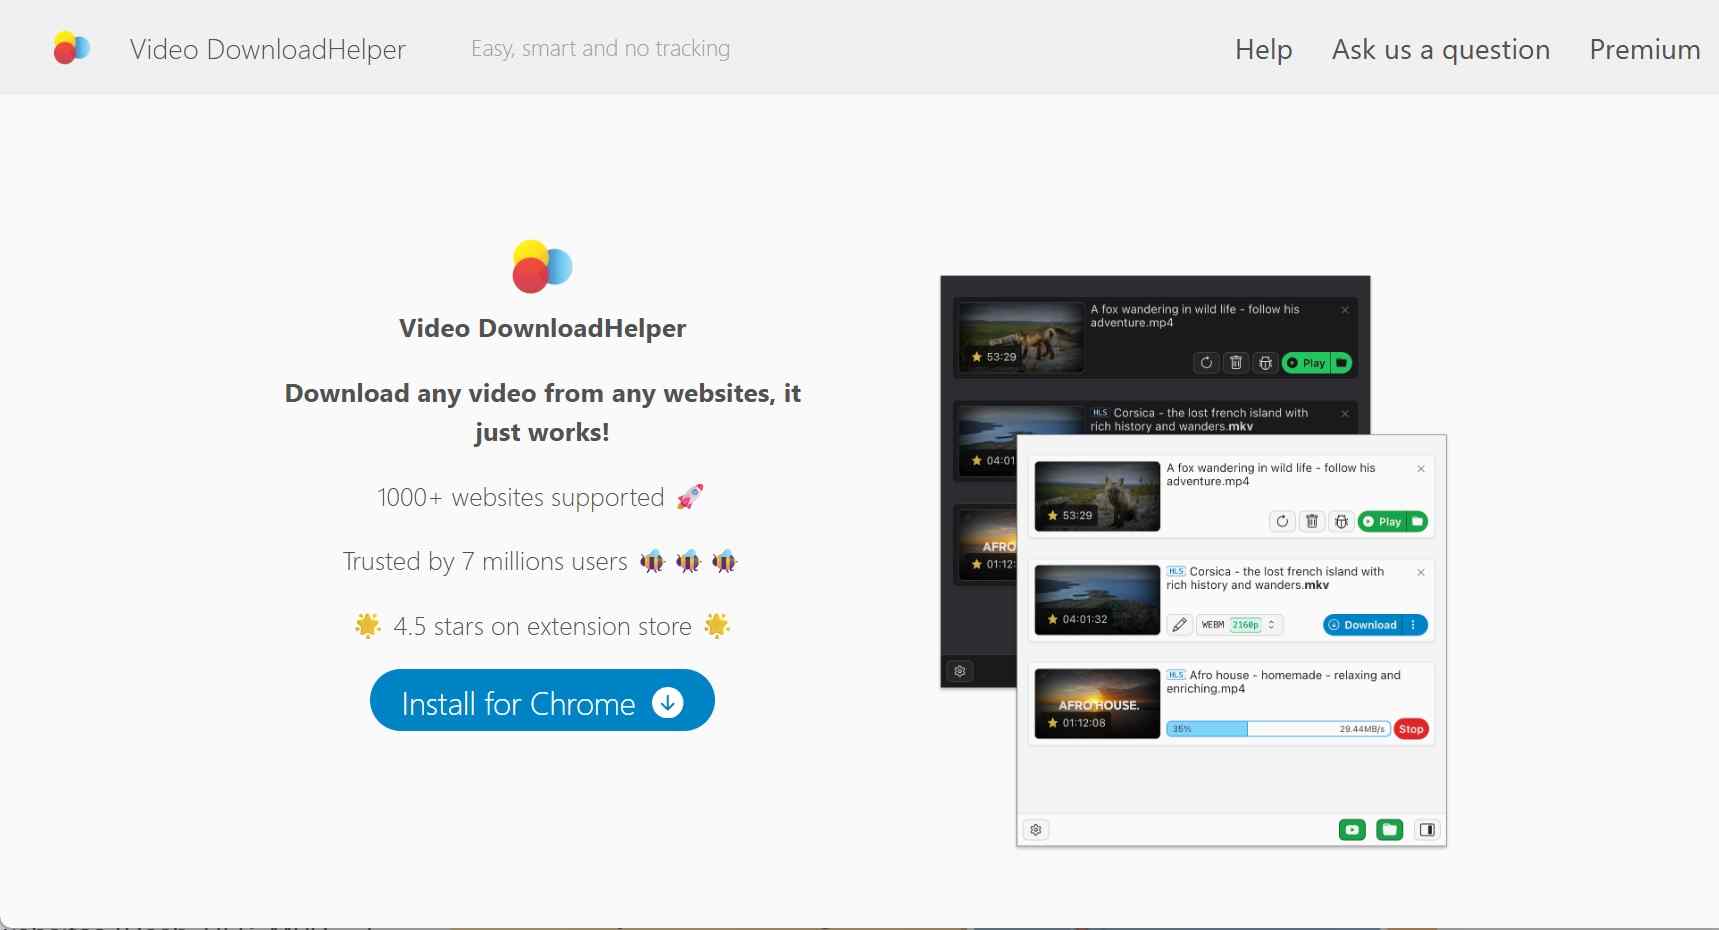The width and height of the screenshot is (1719, 930).
Task: Click the Afro House video thumbnail in light panel
Action: click(1097, 704)
